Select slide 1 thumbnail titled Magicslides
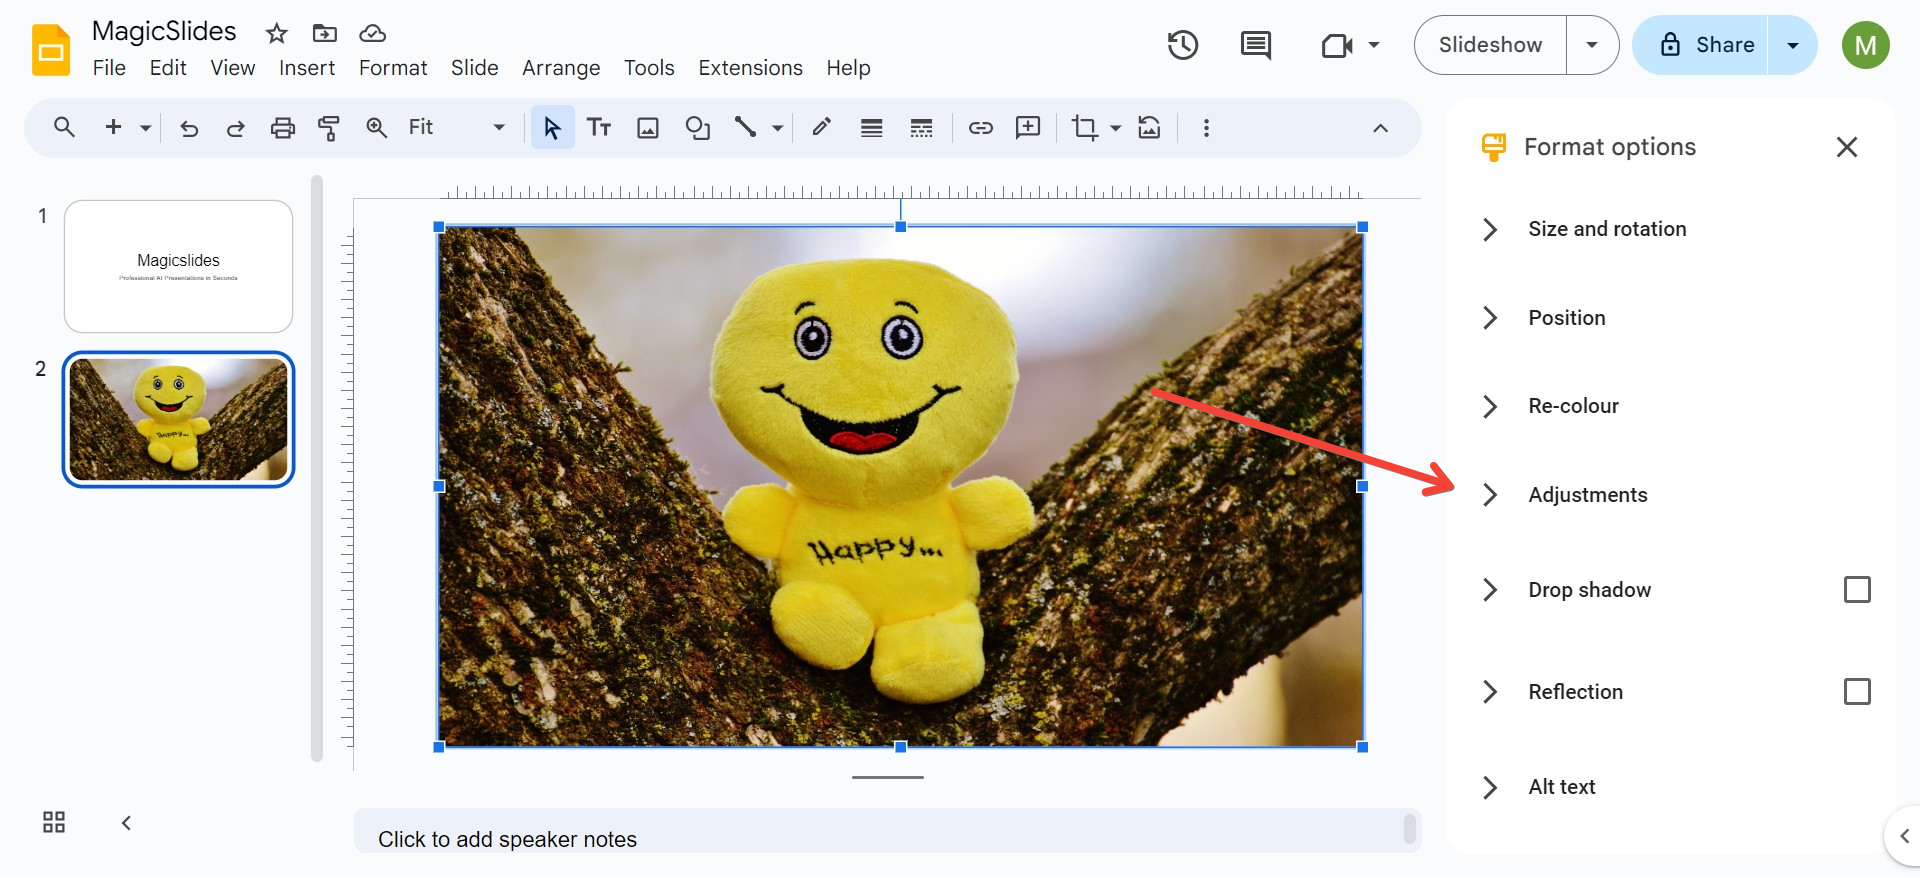The image size is (1920, 878). coord(178,266)
